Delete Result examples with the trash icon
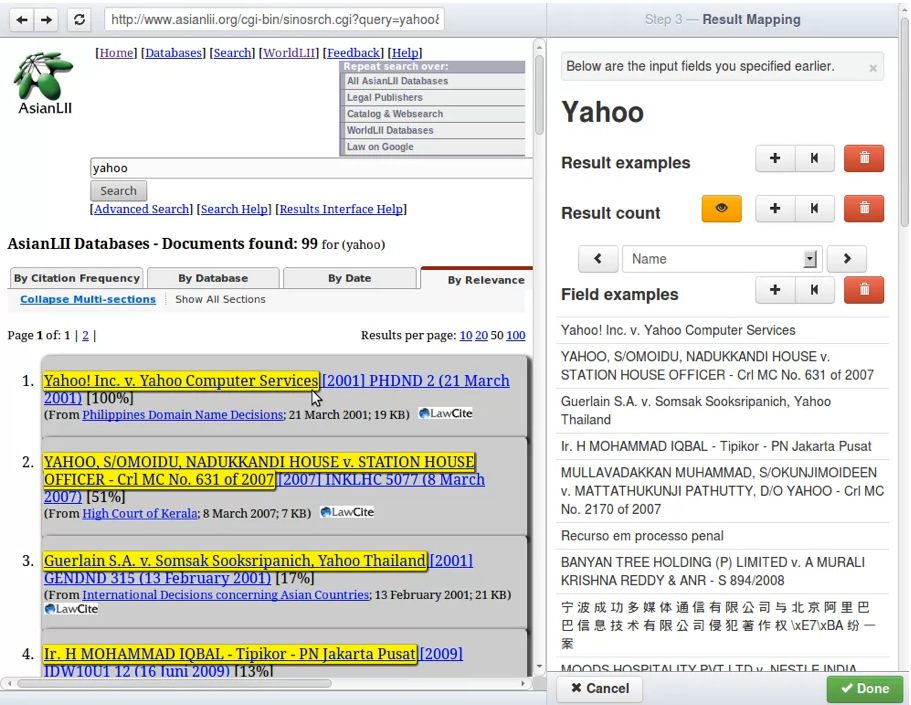This screenshot has width=911, height=705. click(864, 158)
